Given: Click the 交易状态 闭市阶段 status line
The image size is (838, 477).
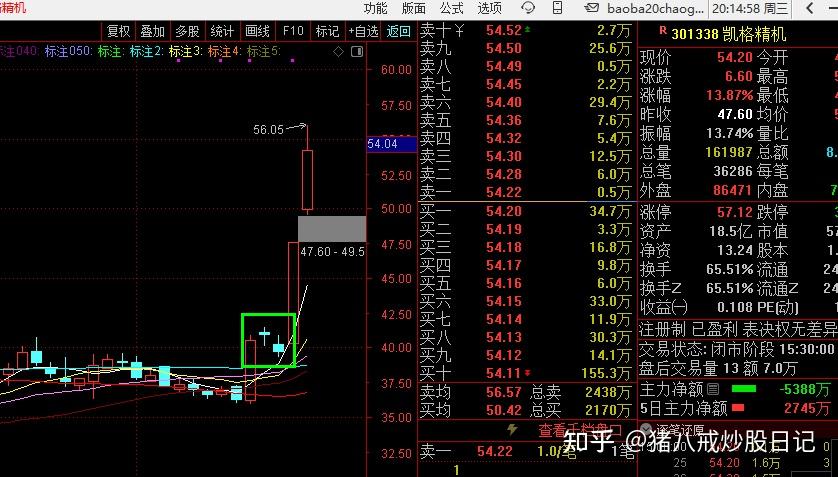Looking at the screenshot, I should coord(738,349).
